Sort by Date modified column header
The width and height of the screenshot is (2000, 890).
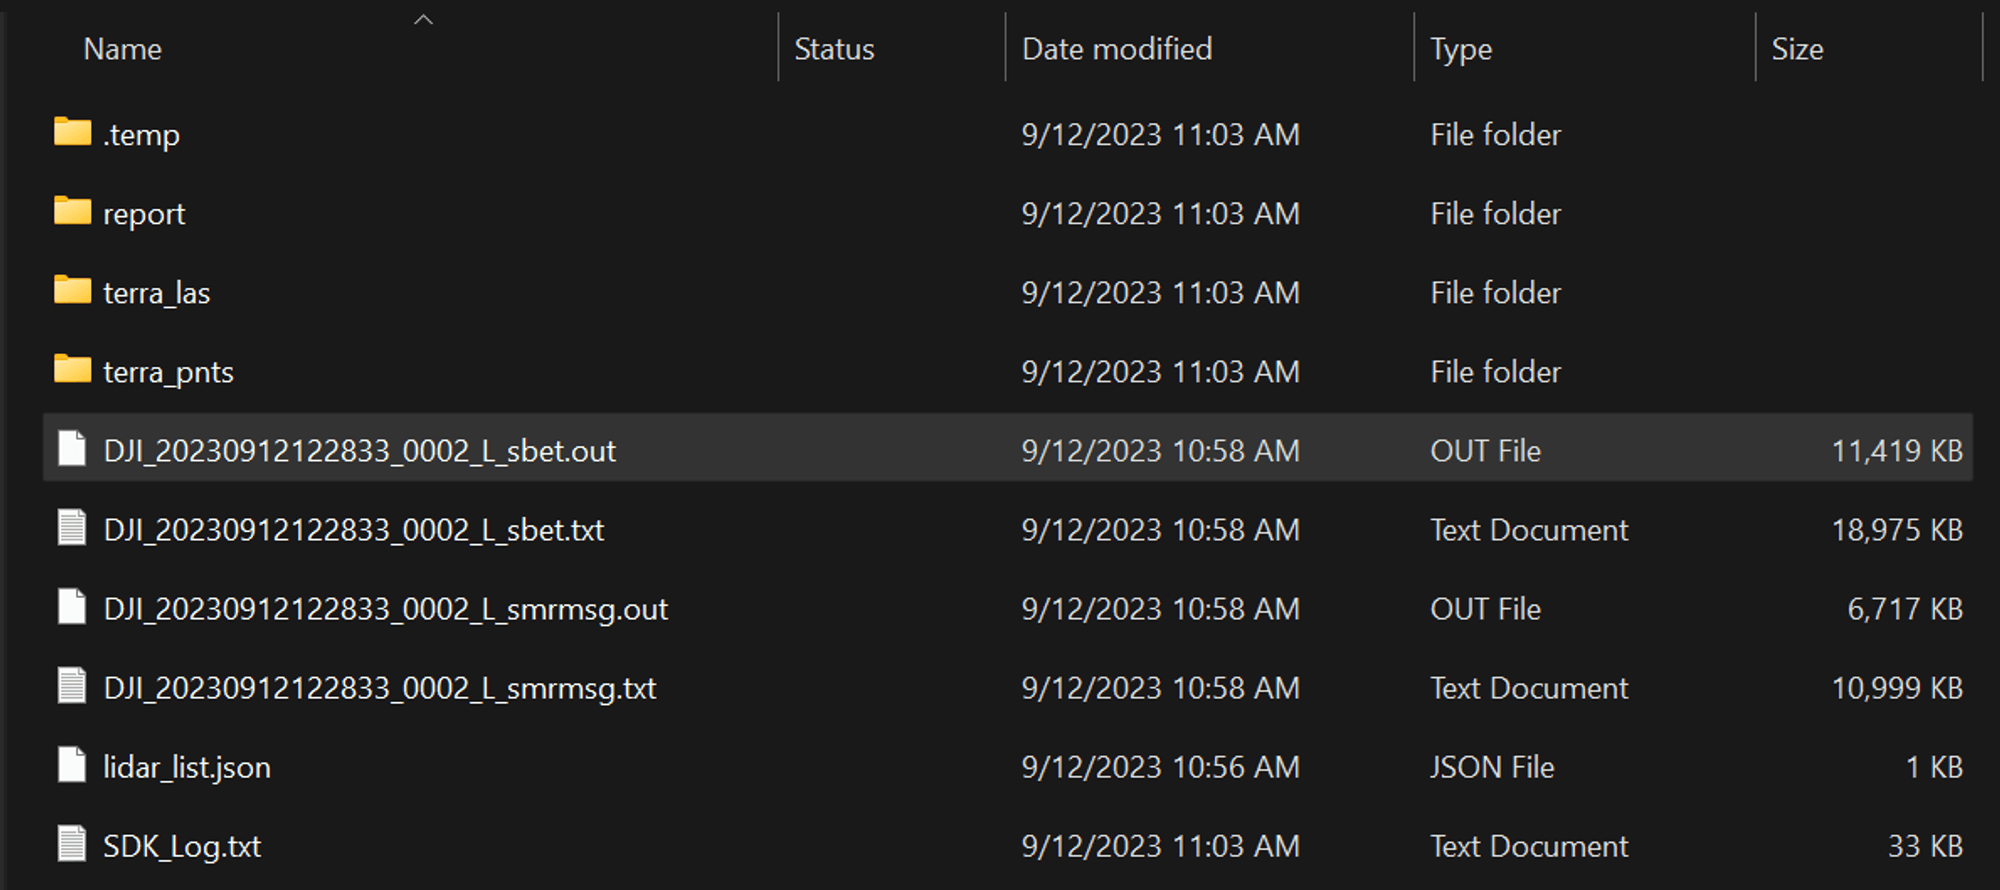[1116, 49]
